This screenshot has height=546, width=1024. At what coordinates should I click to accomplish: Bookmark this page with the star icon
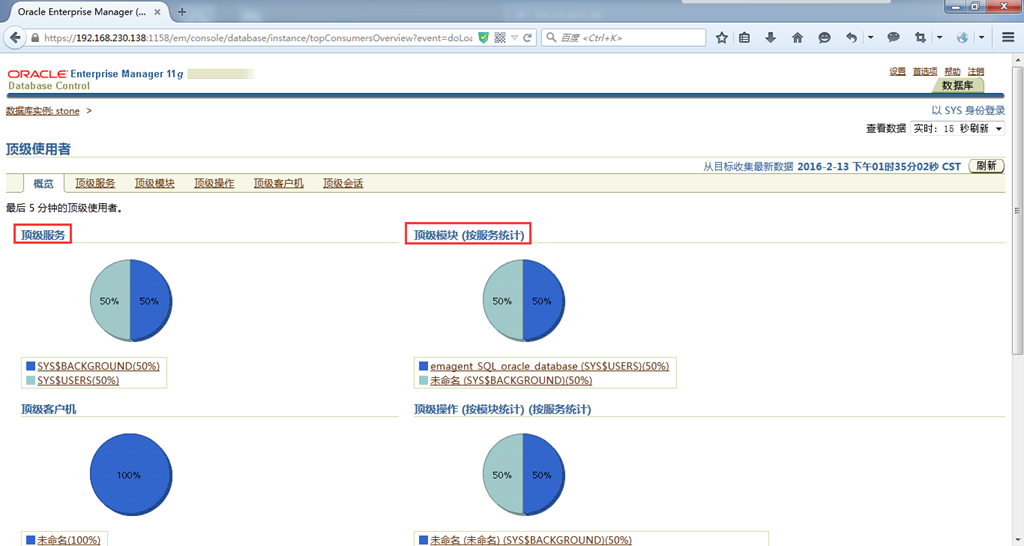click(722, 38)
